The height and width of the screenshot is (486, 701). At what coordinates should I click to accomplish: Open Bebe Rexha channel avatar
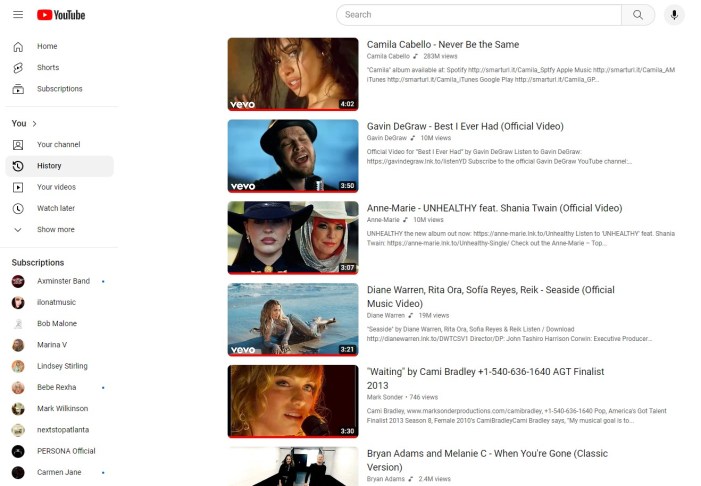pyautogui.click(x=18, y=387)
